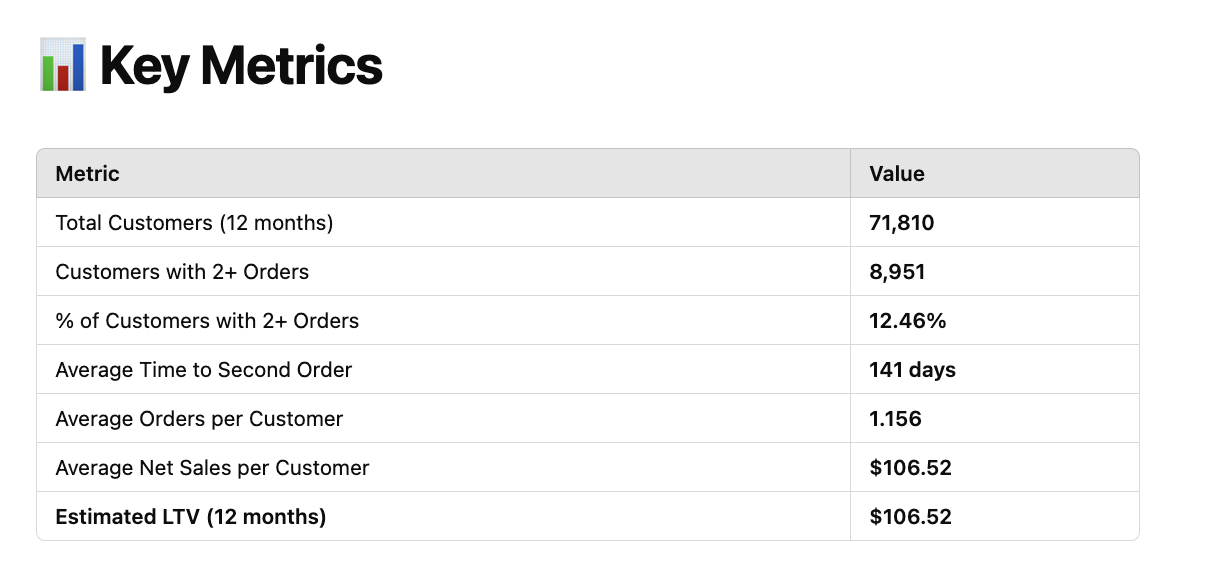Click the Average Net Sales per Customer label

tap(213, 468)
